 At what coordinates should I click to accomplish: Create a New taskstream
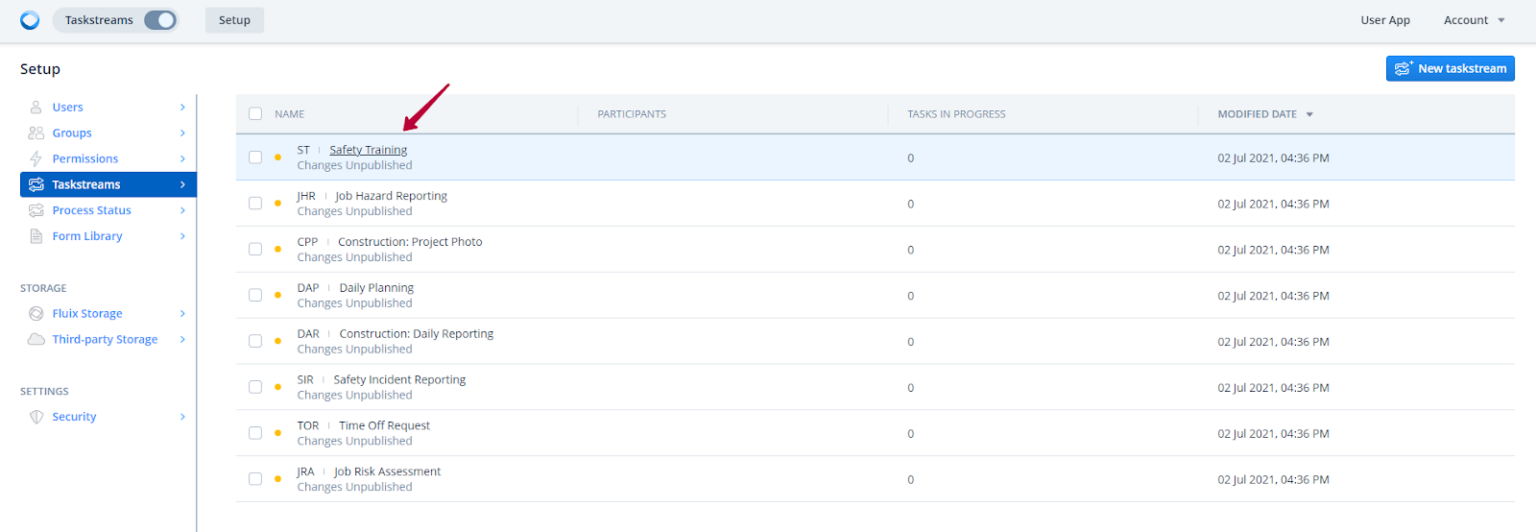tap(1450, 68)
